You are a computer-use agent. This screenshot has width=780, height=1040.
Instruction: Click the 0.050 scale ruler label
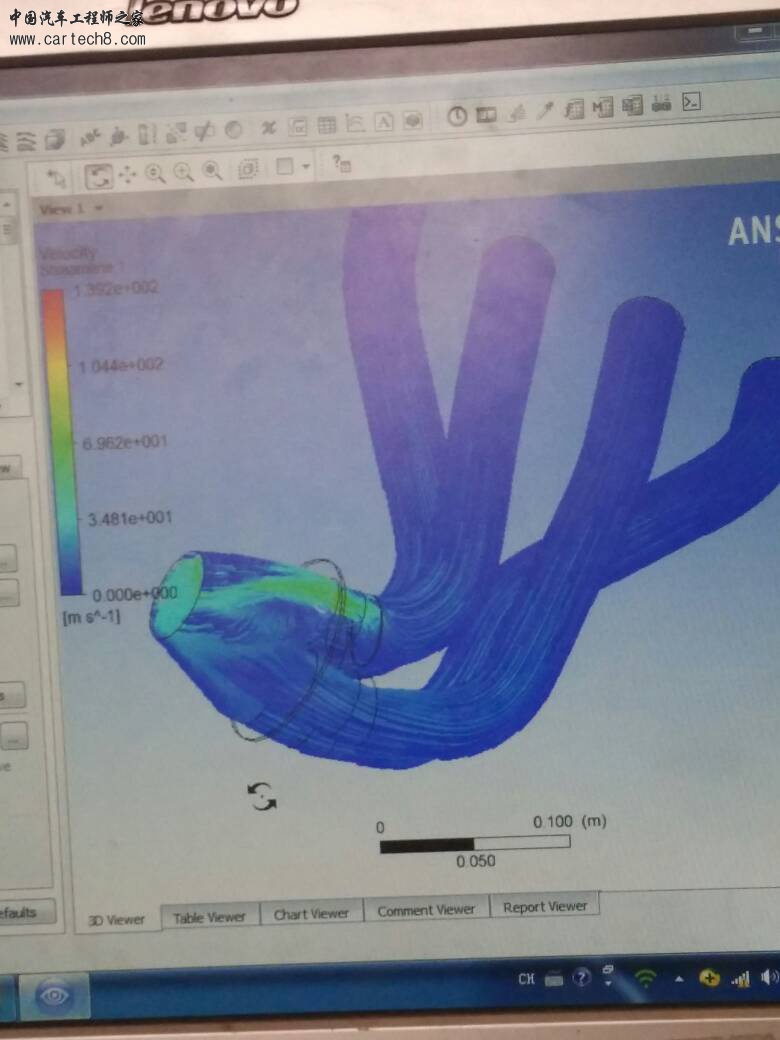coord(476,861)
